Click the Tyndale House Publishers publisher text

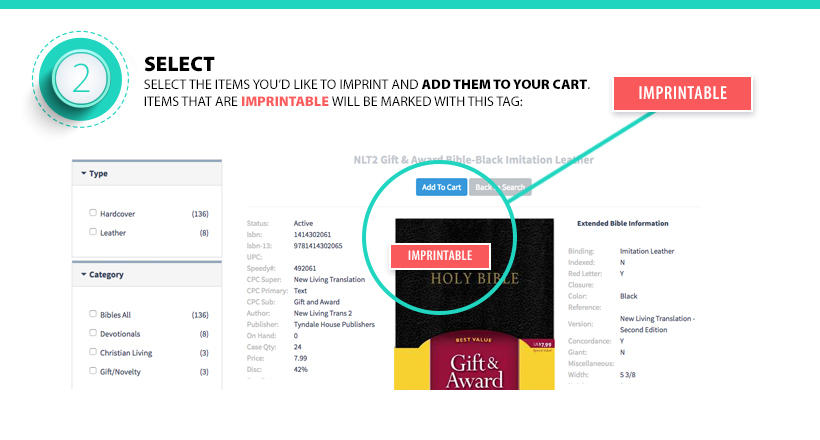pyautogui.click(x=332, y=324)
